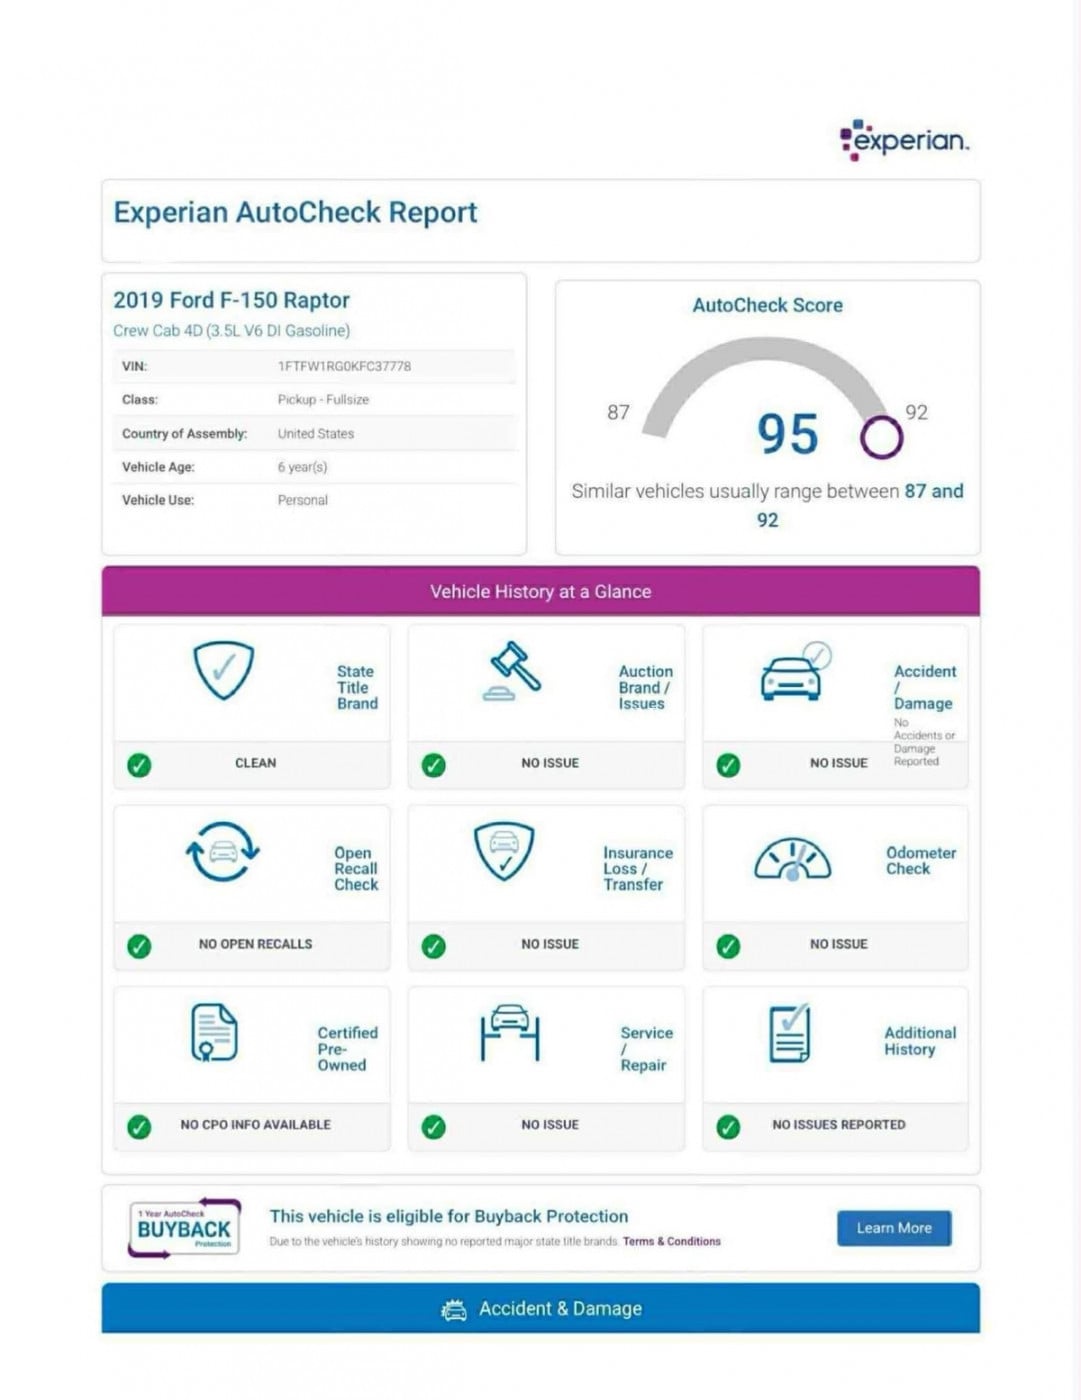Click the Insurance Loss shield icon
Image resolution: width=1081 pixels, height=1400 pixels.
[504, 851]
